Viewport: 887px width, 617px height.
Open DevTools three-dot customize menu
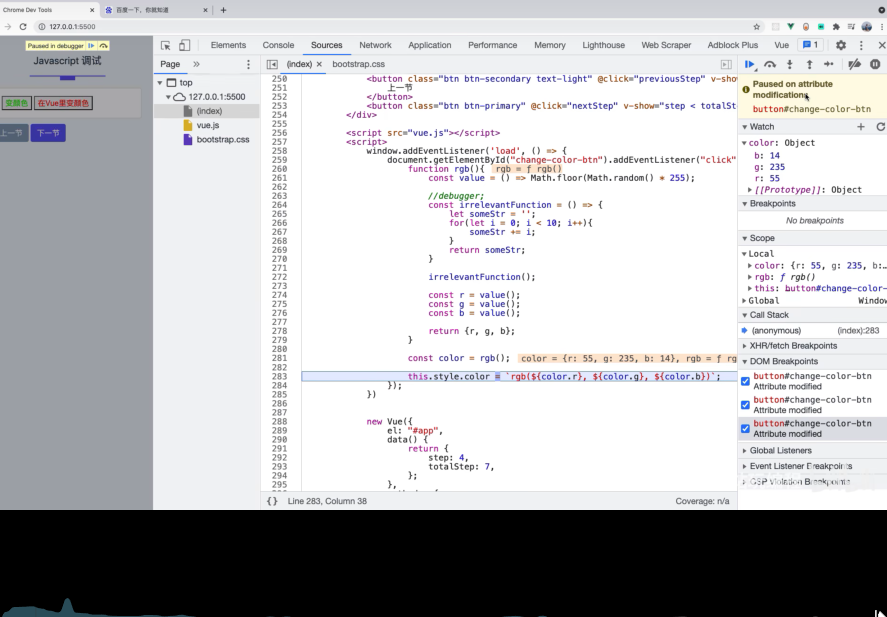click(x=861, y=45)
